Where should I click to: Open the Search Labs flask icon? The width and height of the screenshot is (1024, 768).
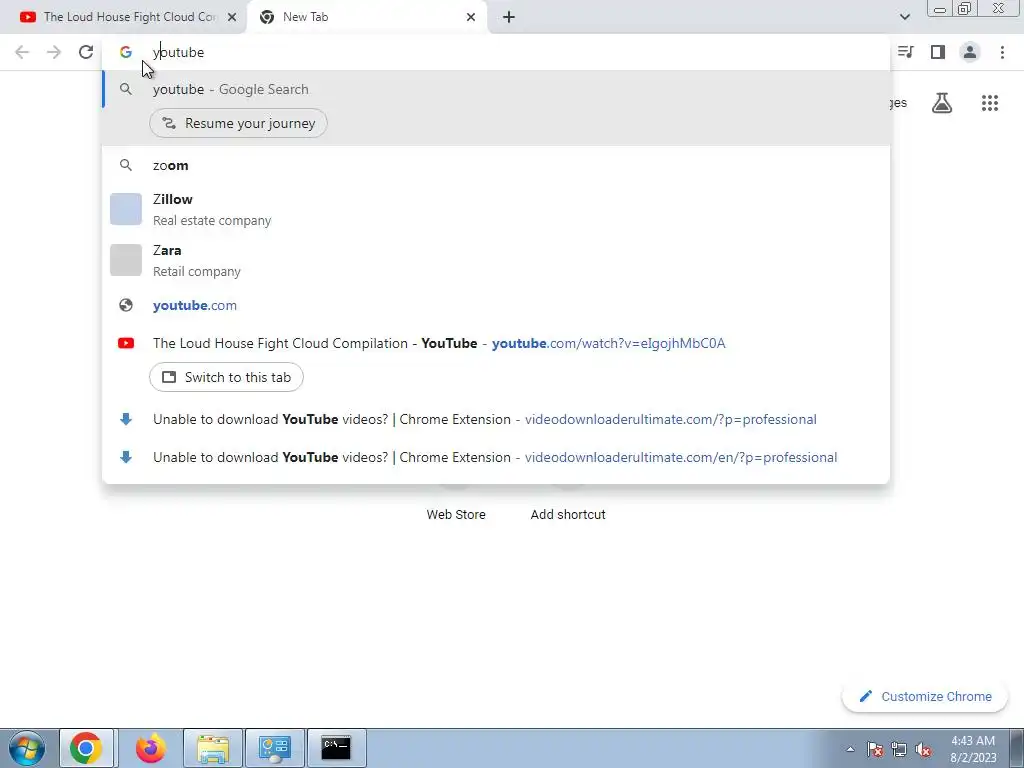pos(942,103)
